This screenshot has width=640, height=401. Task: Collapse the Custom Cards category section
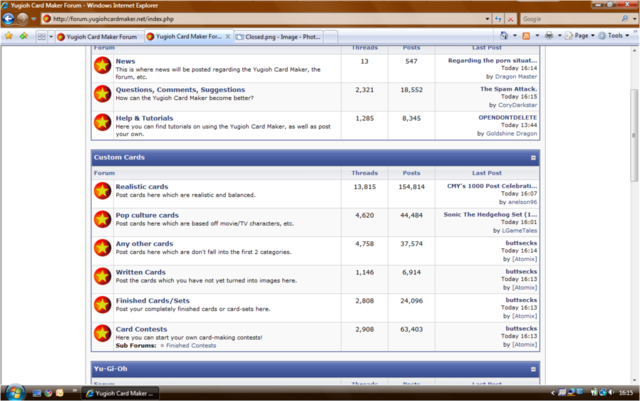tap(533, 158)
